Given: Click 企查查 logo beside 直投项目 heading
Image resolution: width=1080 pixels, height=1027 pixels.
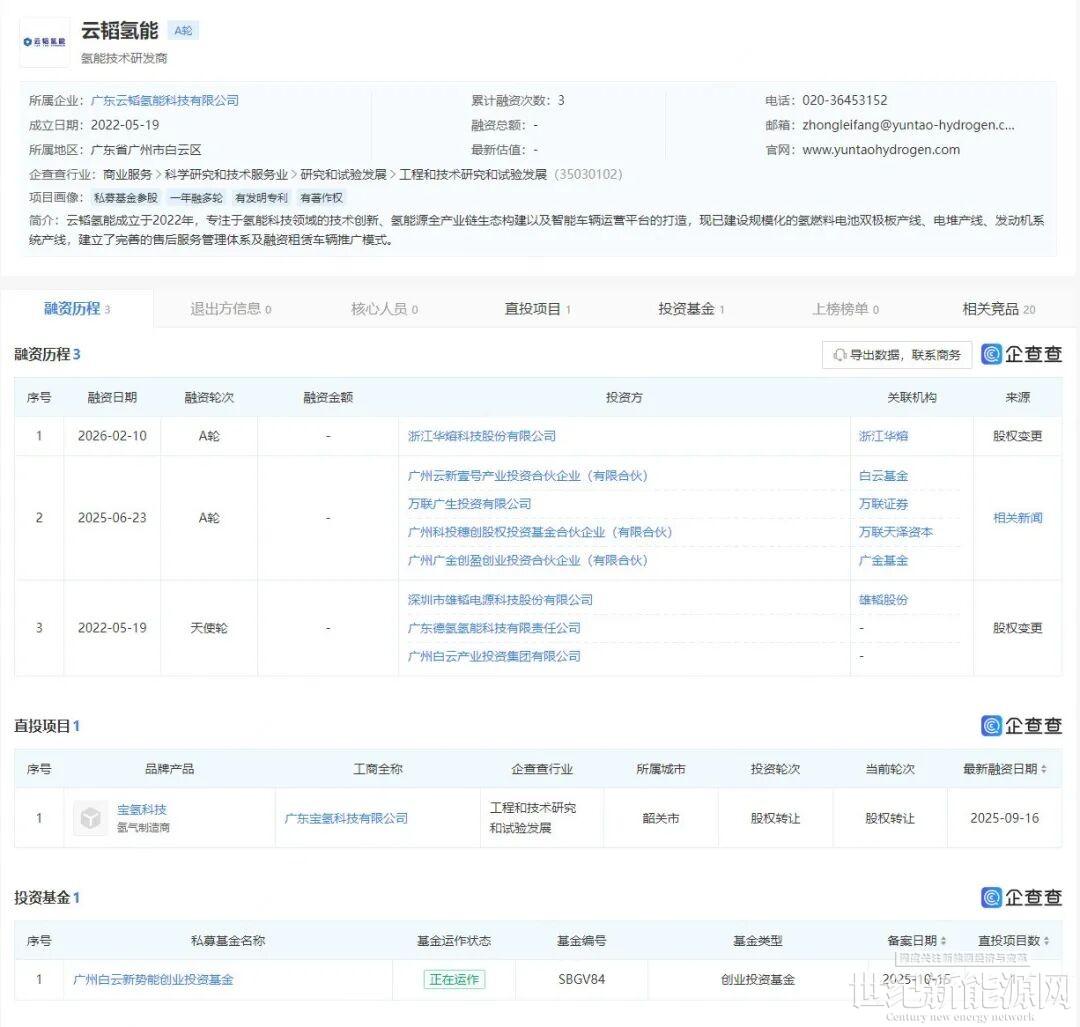Looking at the screenshot, I should (x=1021, y=726).
